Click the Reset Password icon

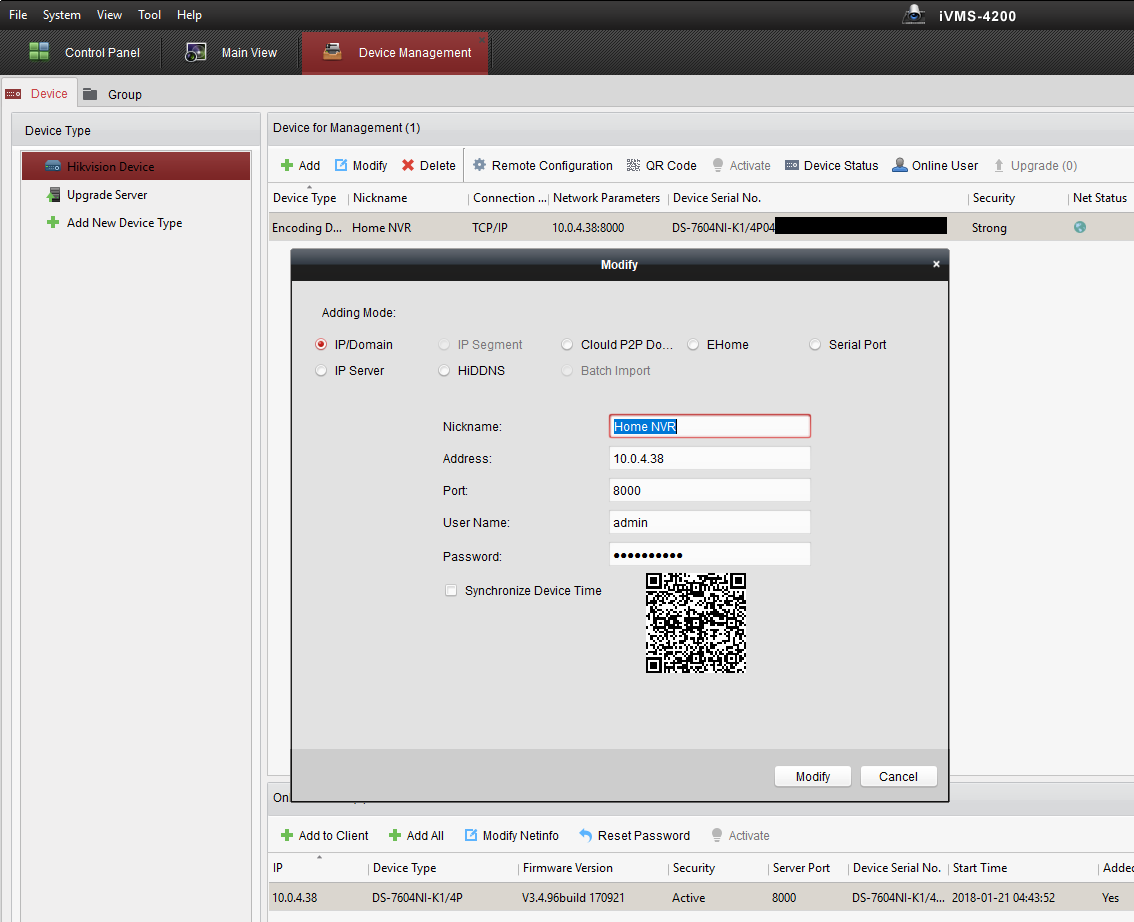click(586, 836)
